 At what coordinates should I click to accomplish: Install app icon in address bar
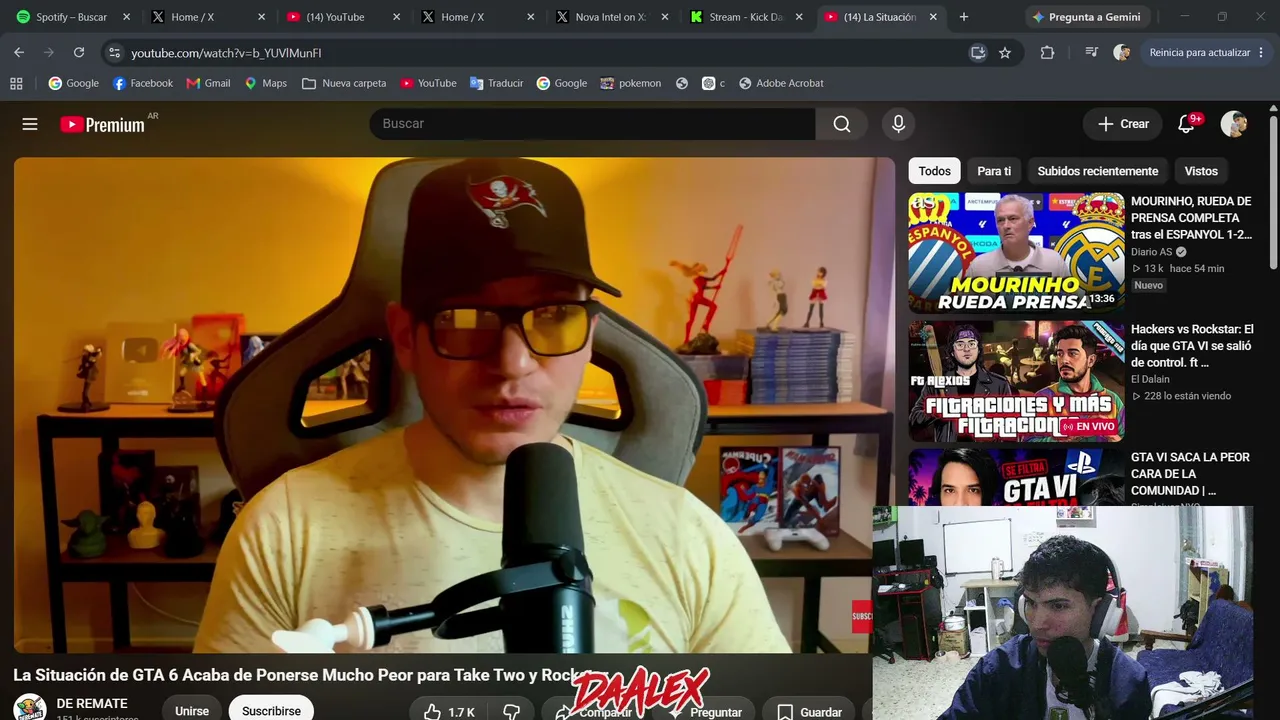978,52
